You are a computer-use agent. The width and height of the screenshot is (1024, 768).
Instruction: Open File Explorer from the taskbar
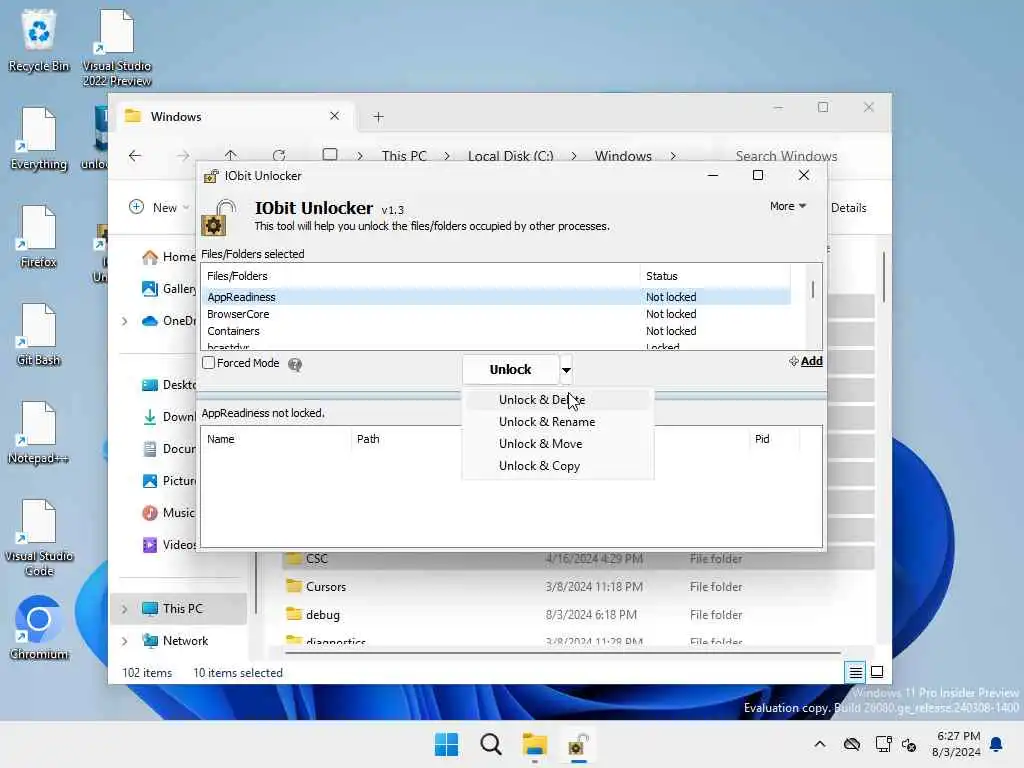(x=534, y=744)
